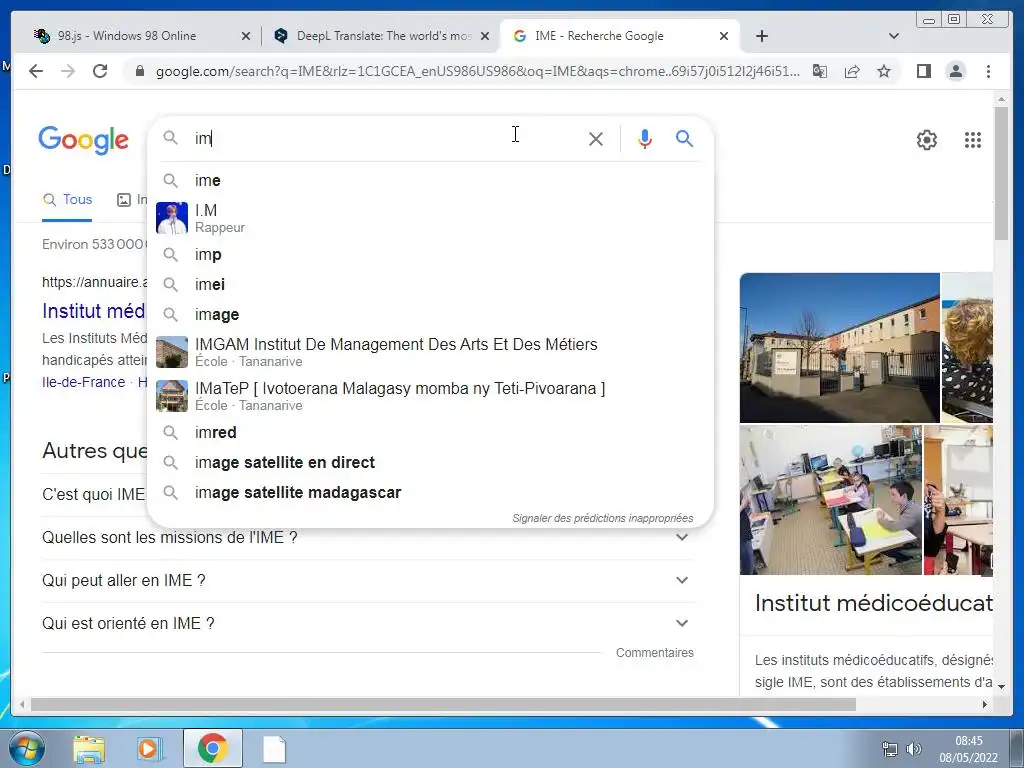
Task: Select the Tous results tab
Action: click(x=67, y=200)
